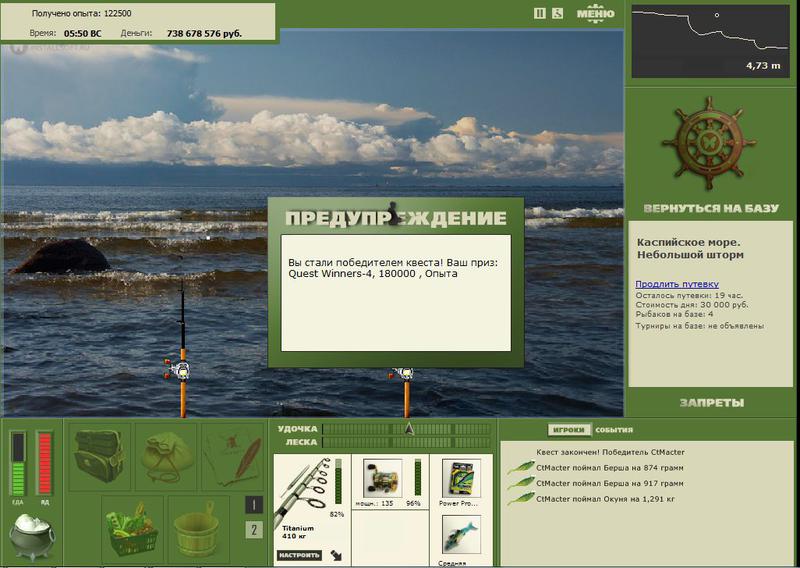
Task: Click the reel durability 96% value
Action: pos(413,503)
